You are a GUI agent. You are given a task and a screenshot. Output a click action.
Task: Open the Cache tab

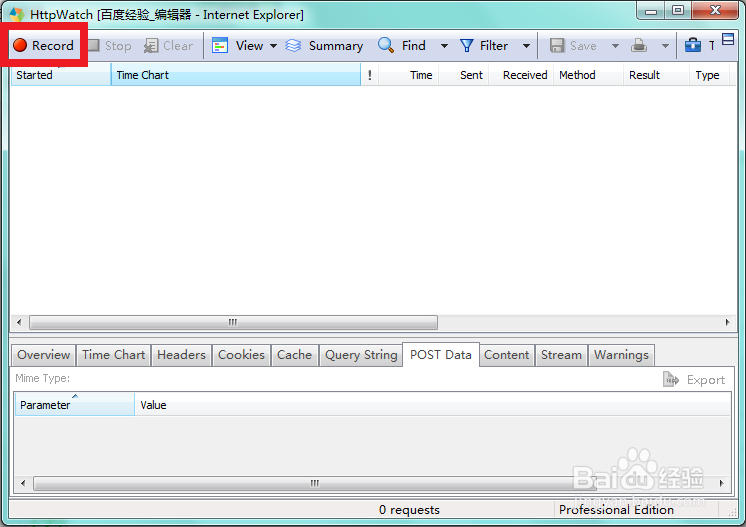coord(294,355)
